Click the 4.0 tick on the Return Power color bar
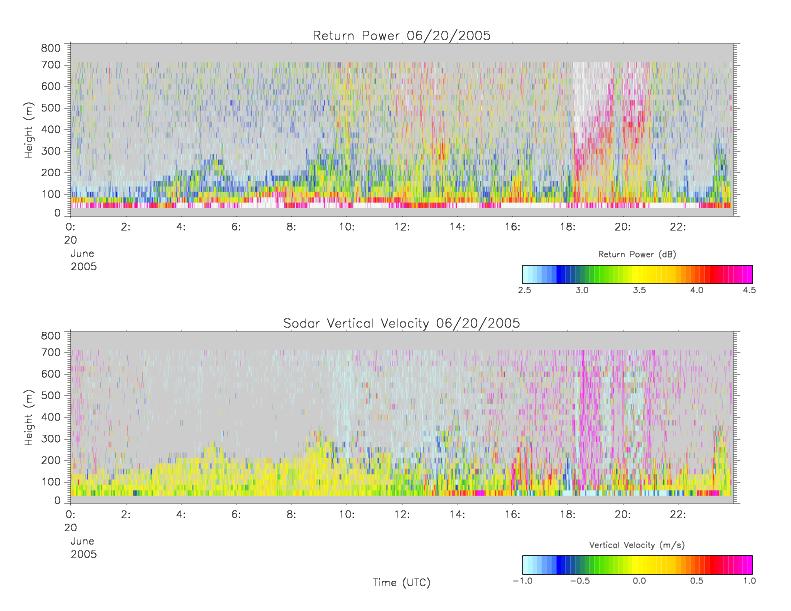The height and width of the screenshot is (611, 791). [x=697, y=290]
